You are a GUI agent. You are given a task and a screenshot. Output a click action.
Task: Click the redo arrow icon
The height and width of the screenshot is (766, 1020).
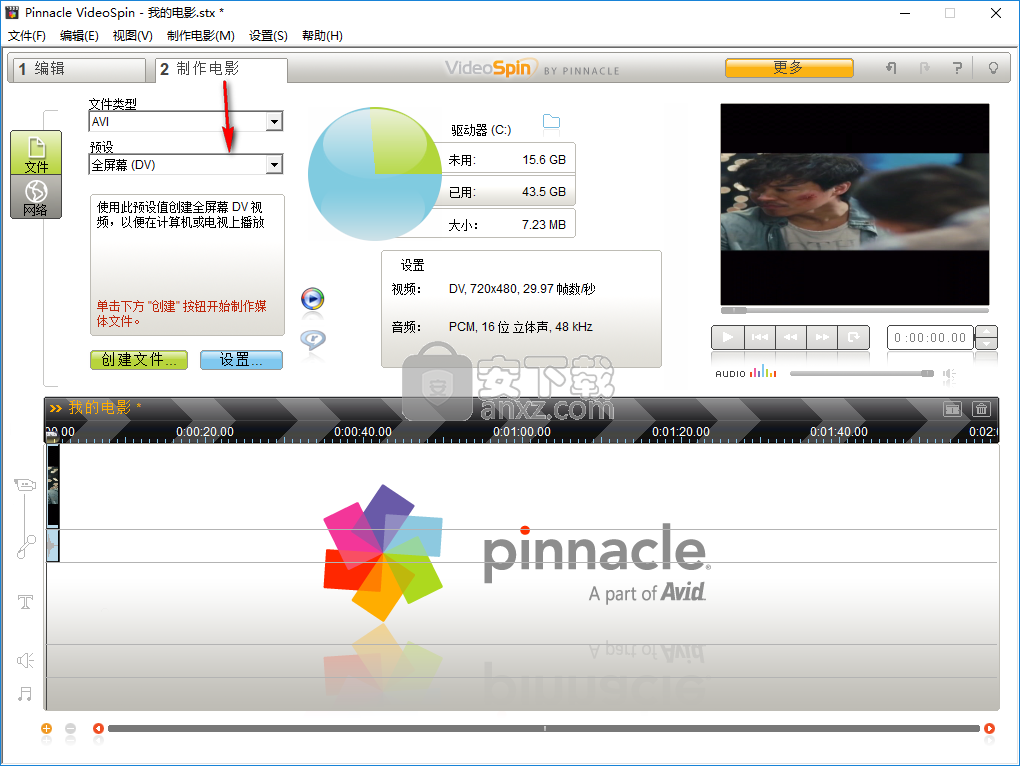[x=924, y=68]
